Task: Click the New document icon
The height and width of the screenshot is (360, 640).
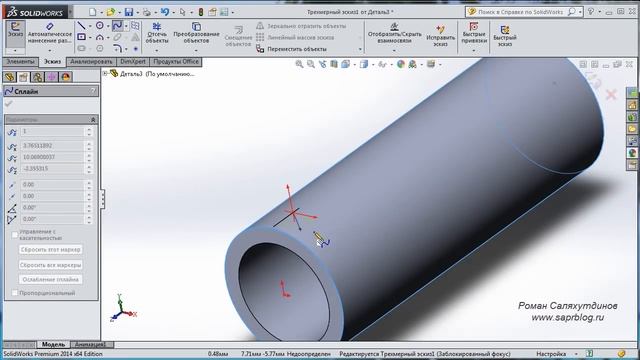Action: point(93,12)
